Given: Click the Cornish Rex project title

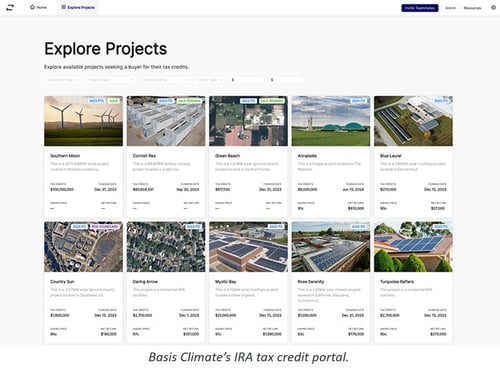Looking at the screenshot, I should [x=144, y=156].
